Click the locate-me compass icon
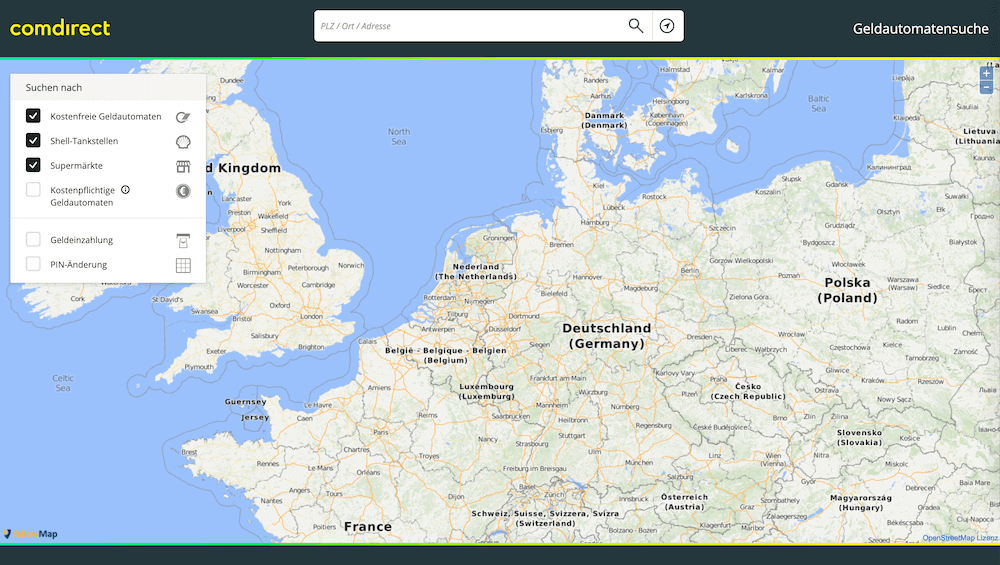Image resolution: width=1000 pixels, height=565 pixels. 667,26
